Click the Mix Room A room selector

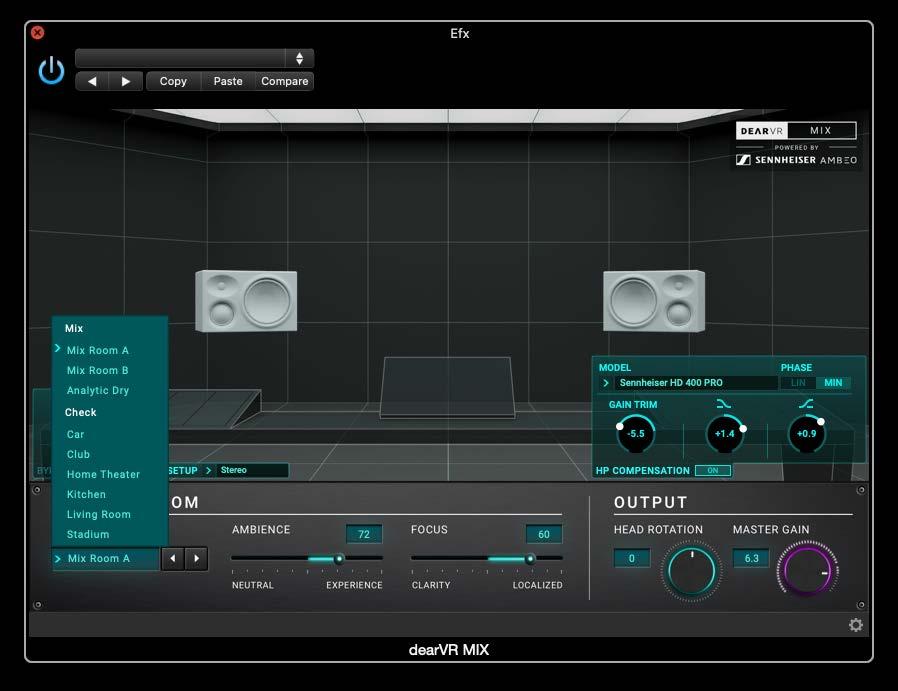pos(105,558)
